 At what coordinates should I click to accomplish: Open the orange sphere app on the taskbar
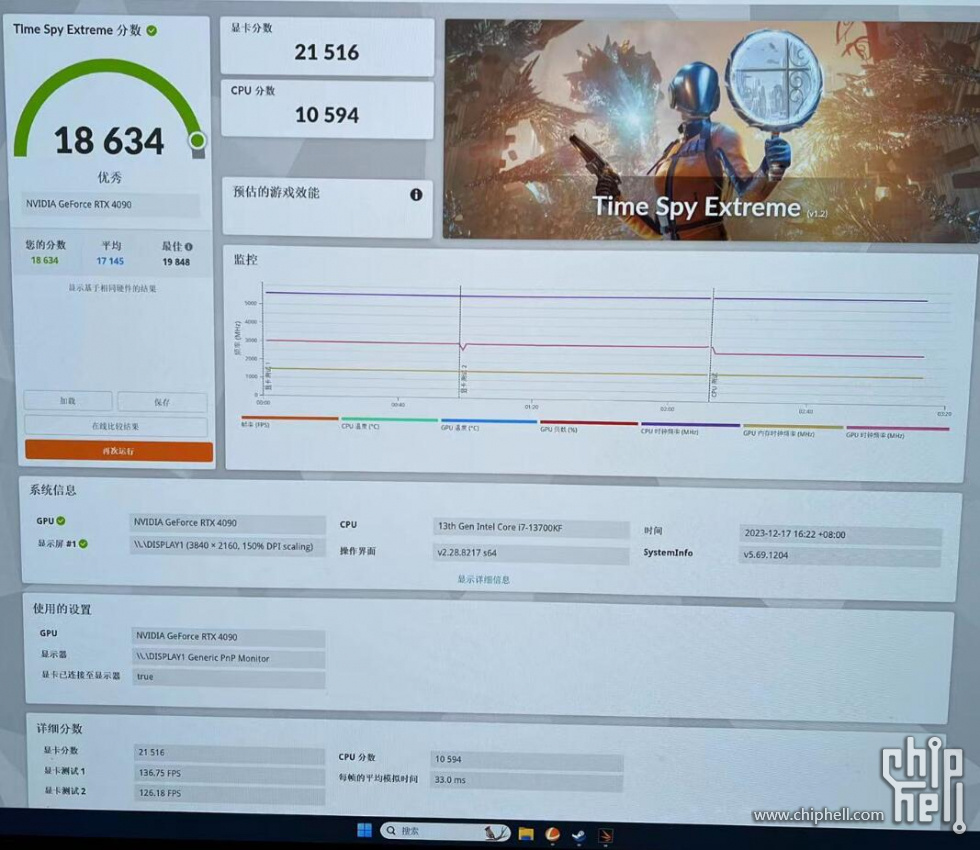tap(552, 834)
